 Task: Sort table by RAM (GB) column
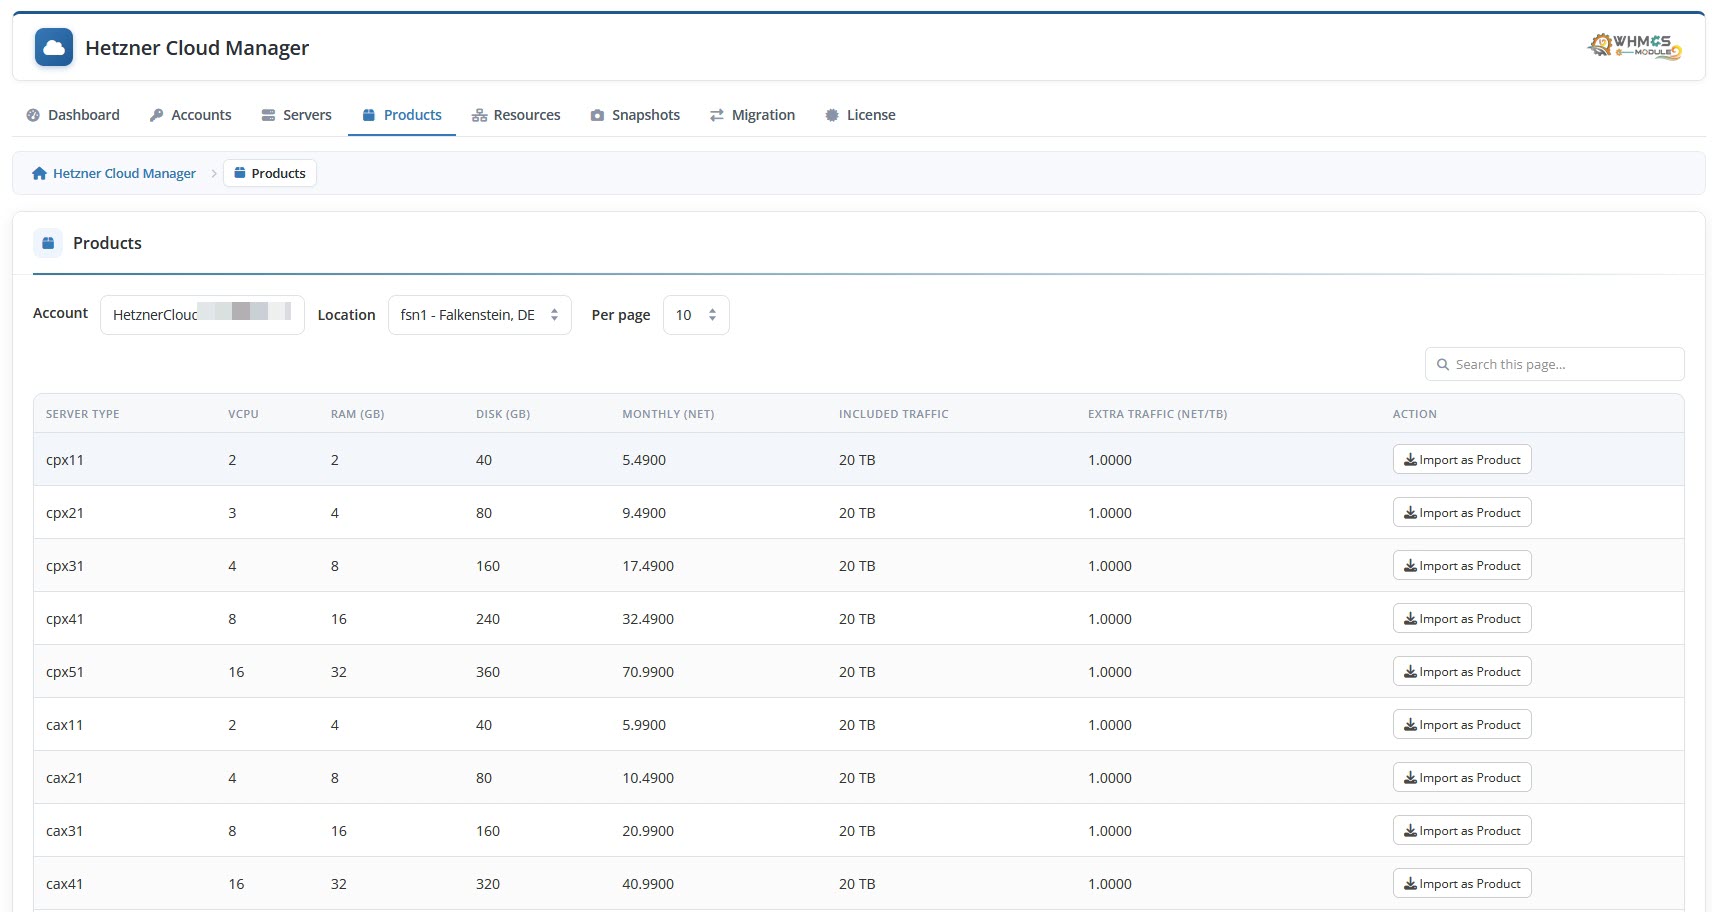357,414
